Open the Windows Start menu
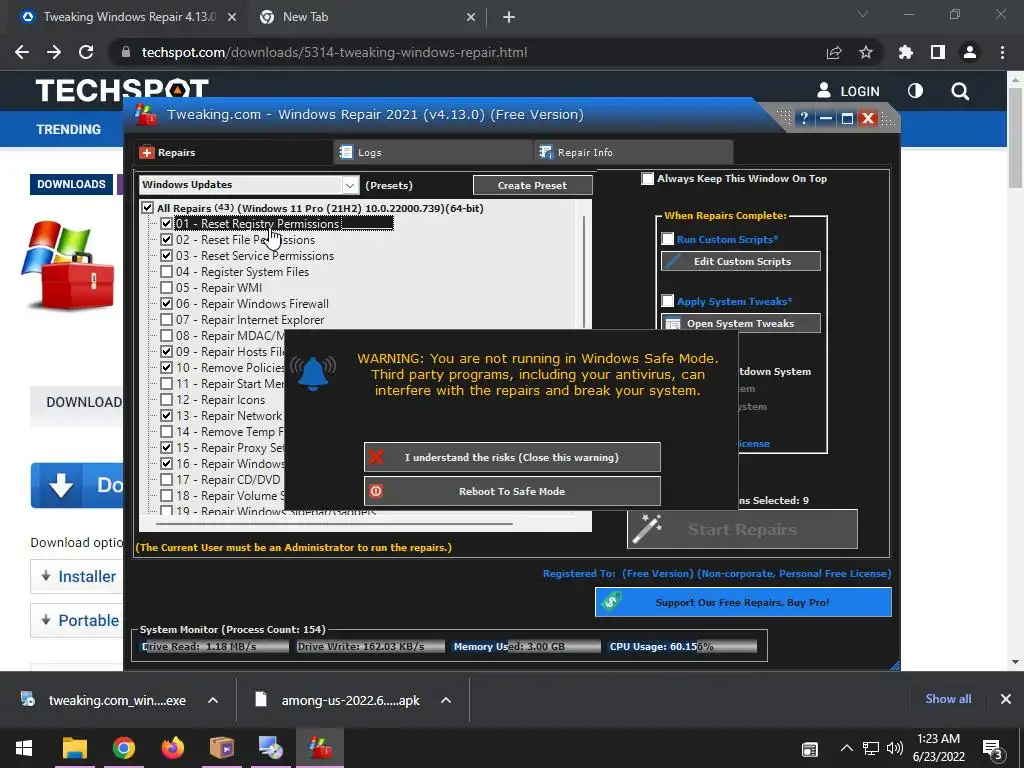The width and height of the screenshot is (1024, 768). tap(24, 748)
